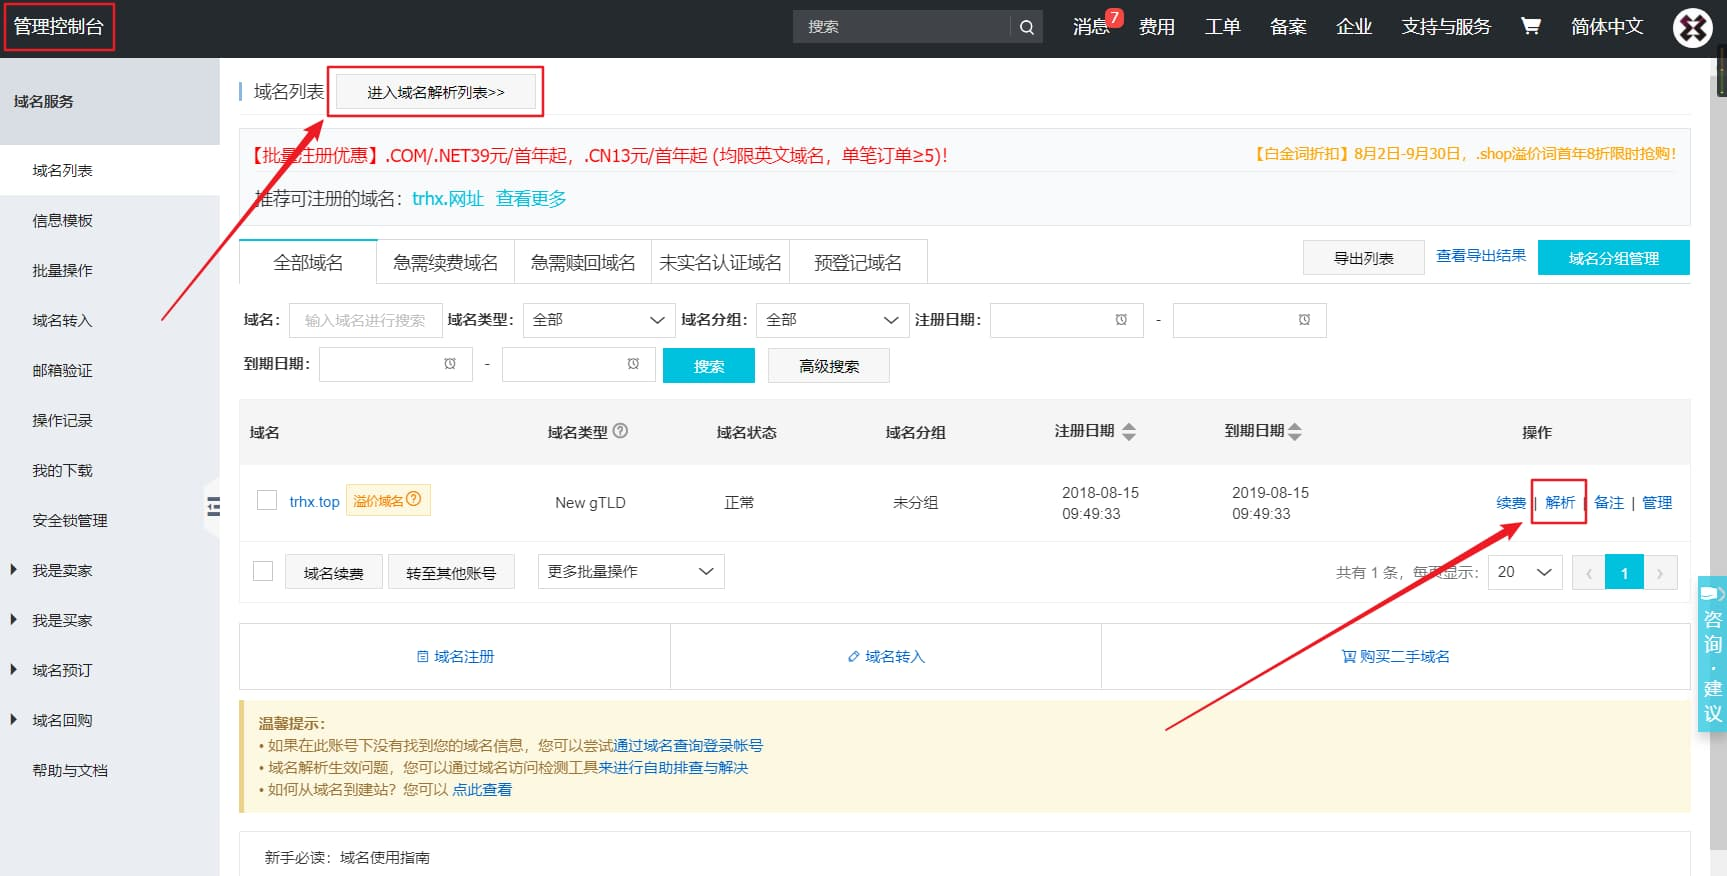Click the 域名 search input field
Viewport: 1727px width, 876px height.
pyautogui.click(x=365, y=320)
